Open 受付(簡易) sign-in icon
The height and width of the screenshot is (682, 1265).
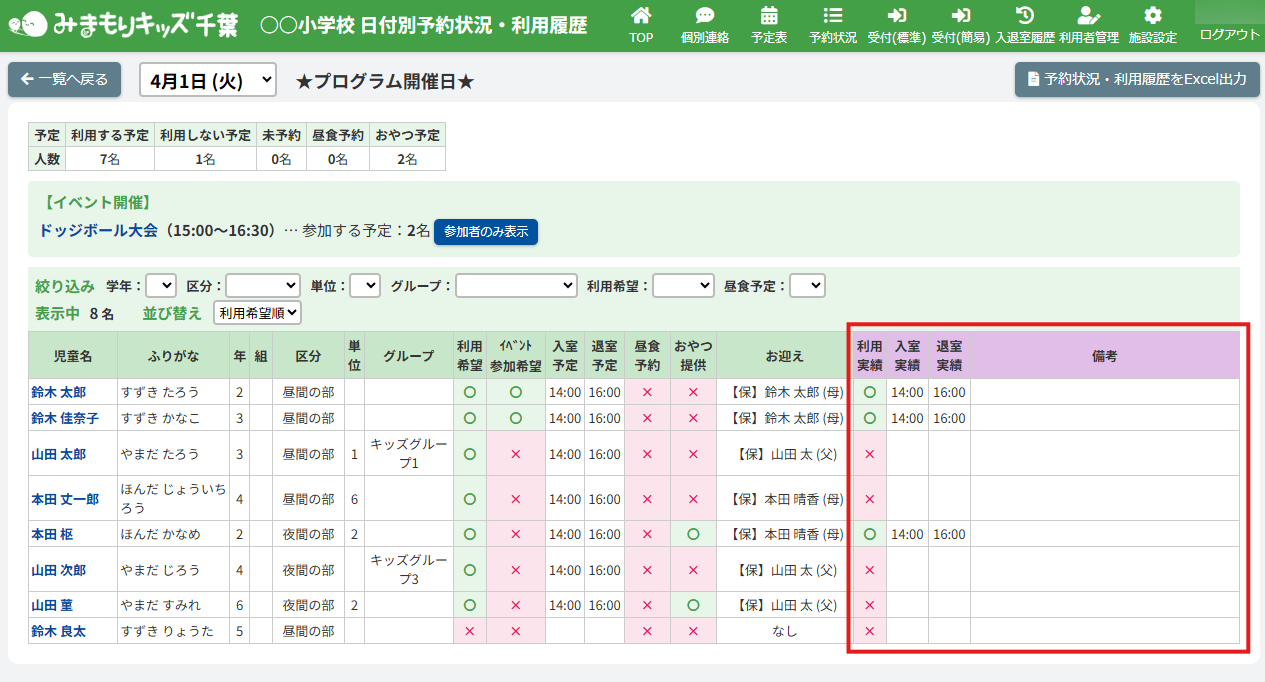[961, 16]
